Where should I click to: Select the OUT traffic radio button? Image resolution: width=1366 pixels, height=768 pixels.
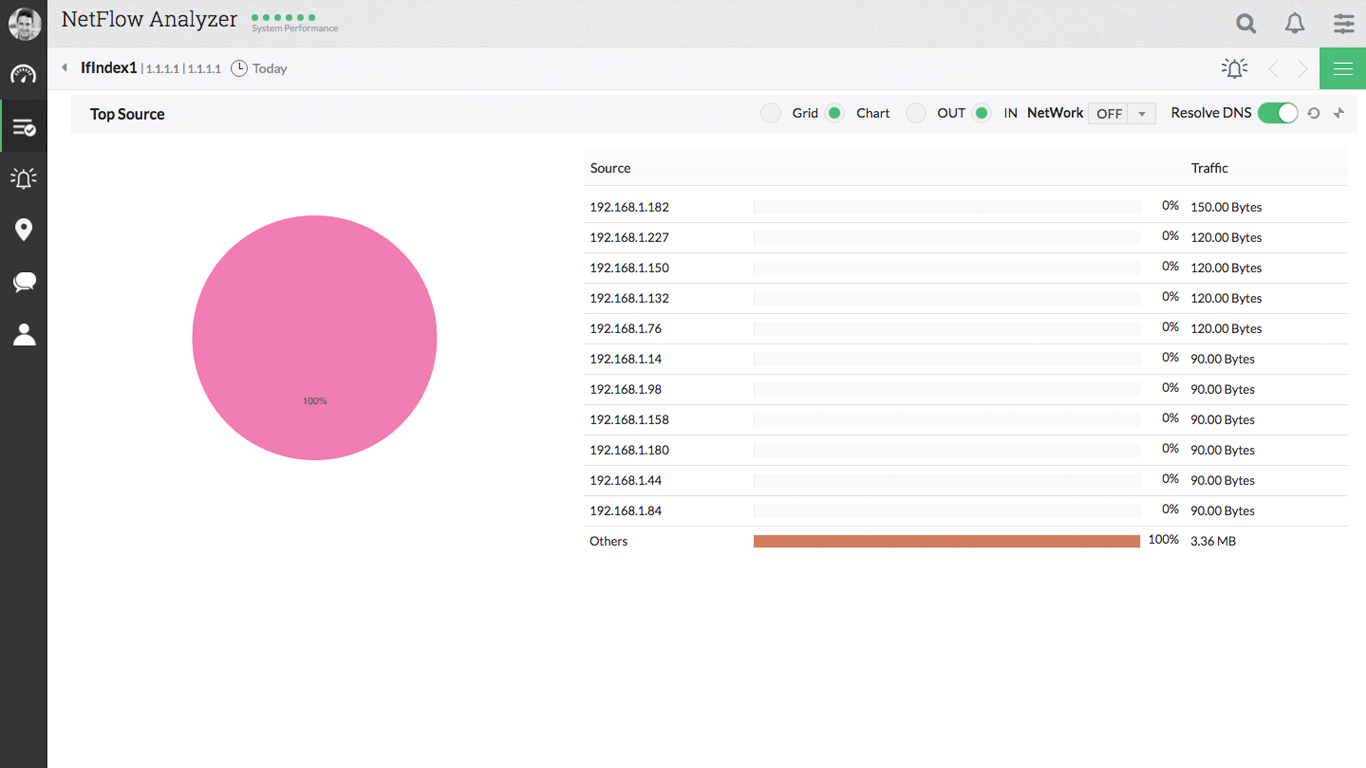click(916, 113)
